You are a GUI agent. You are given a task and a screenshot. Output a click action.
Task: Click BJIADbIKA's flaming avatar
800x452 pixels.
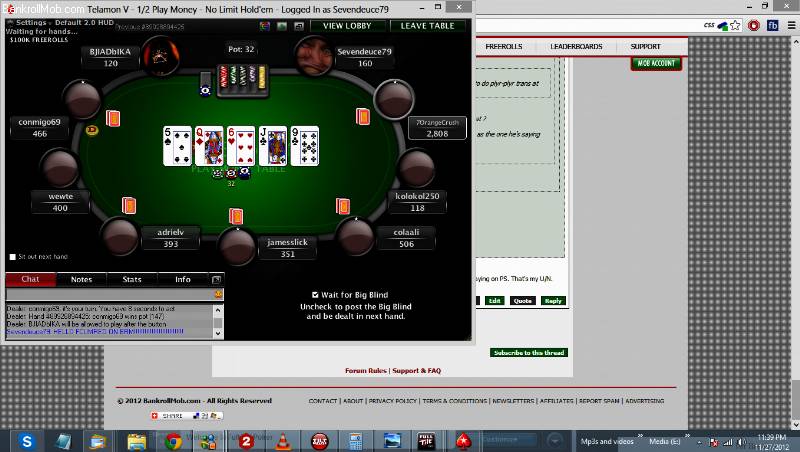pyautogui.click(x=160, y=55)
